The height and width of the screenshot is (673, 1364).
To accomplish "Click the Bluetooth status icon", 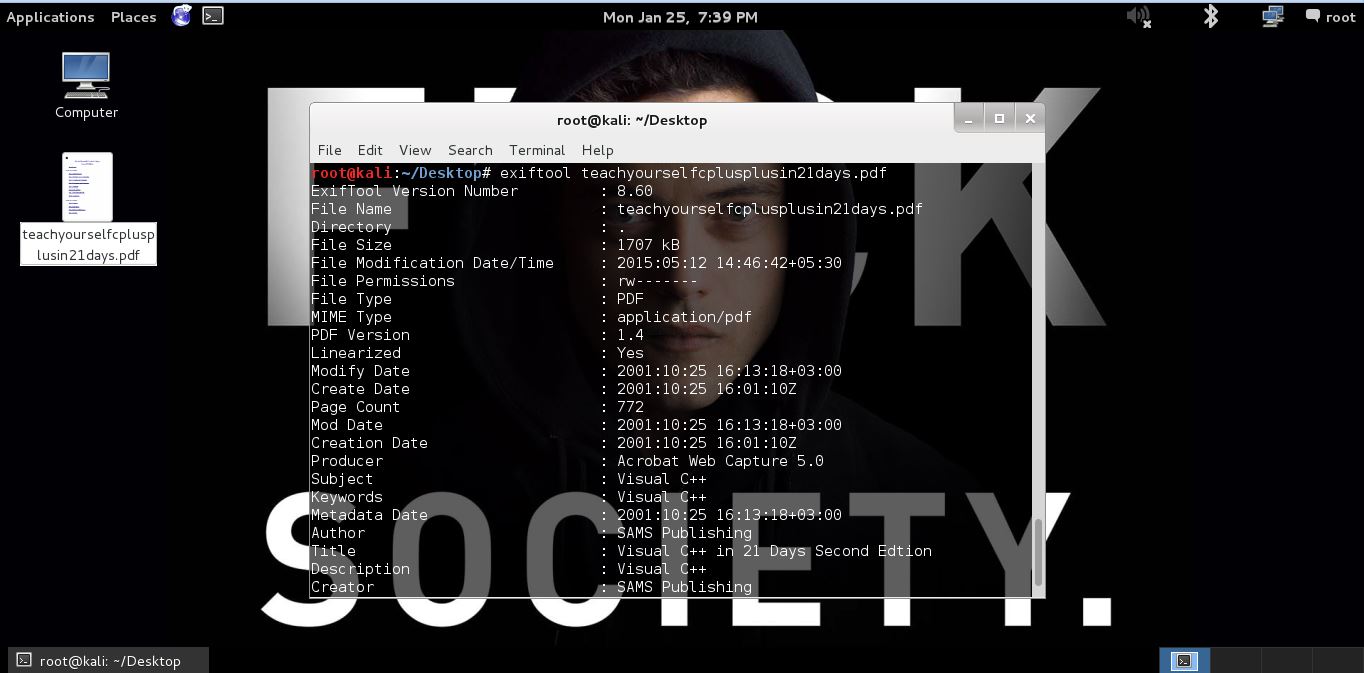I will coord(1210,16).
